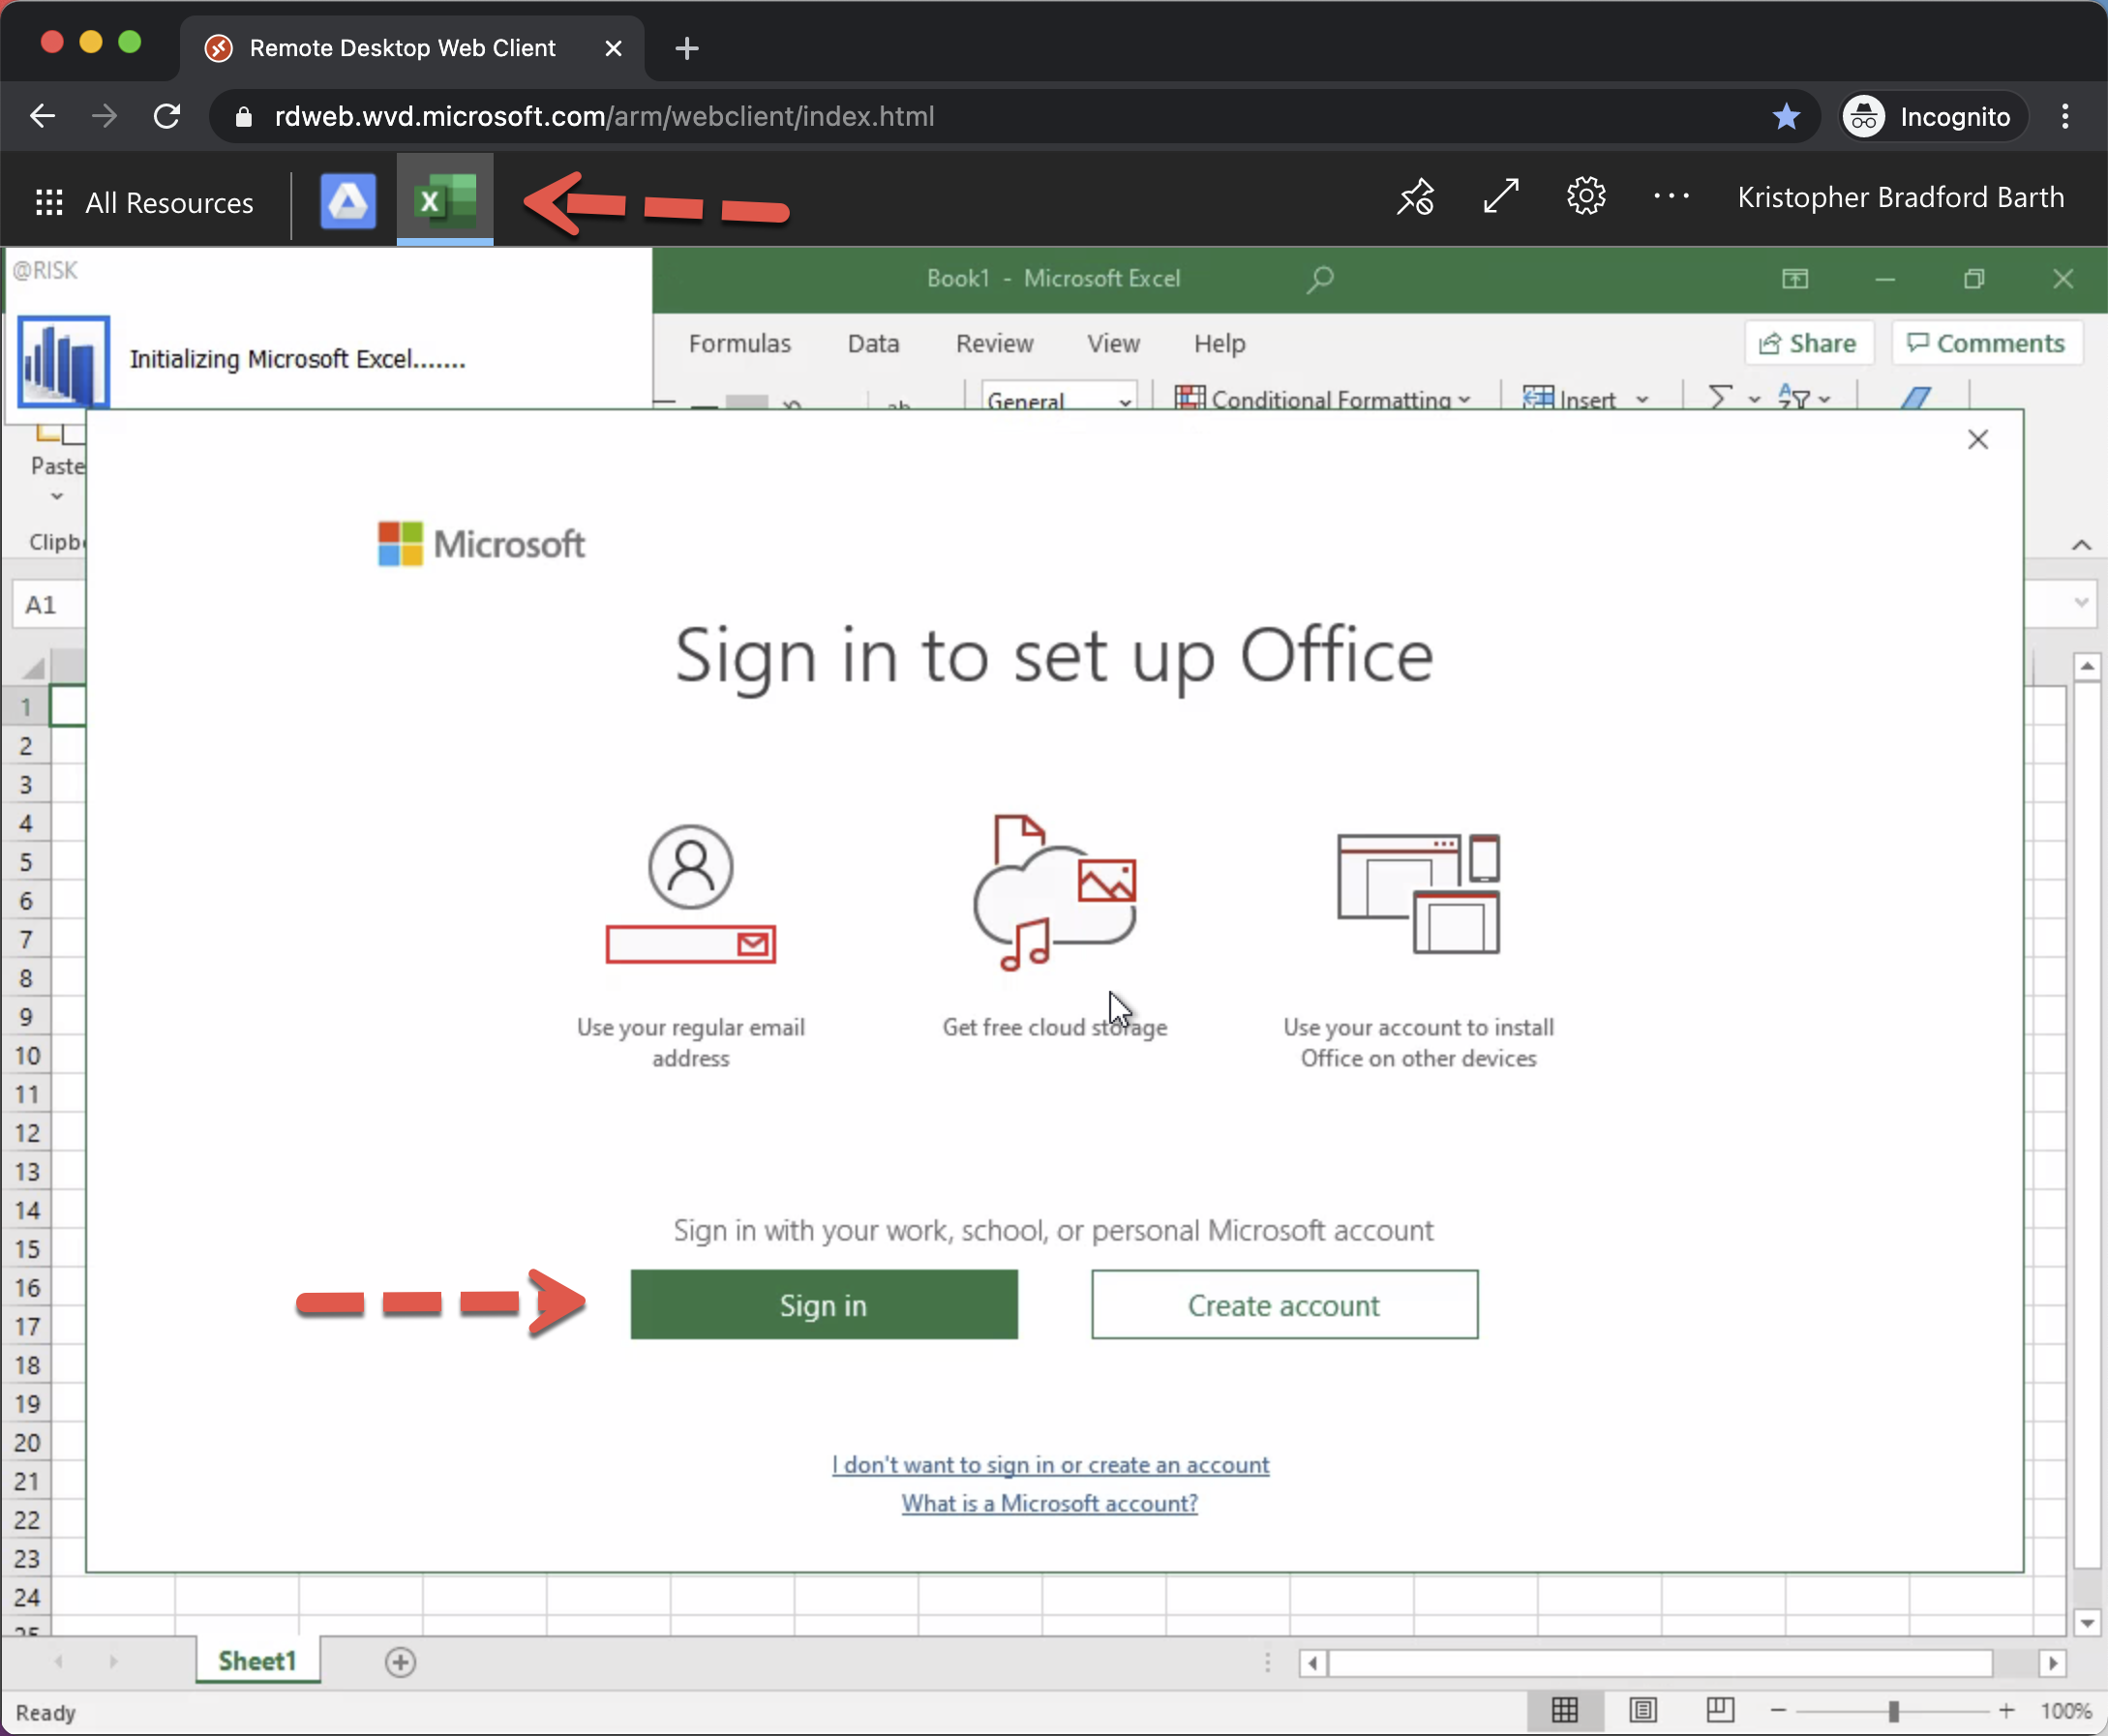Viewport: 2108px width, 1736px height.
Task: Click the zoom slider handle
Action: click(x=1893, y=1711)
